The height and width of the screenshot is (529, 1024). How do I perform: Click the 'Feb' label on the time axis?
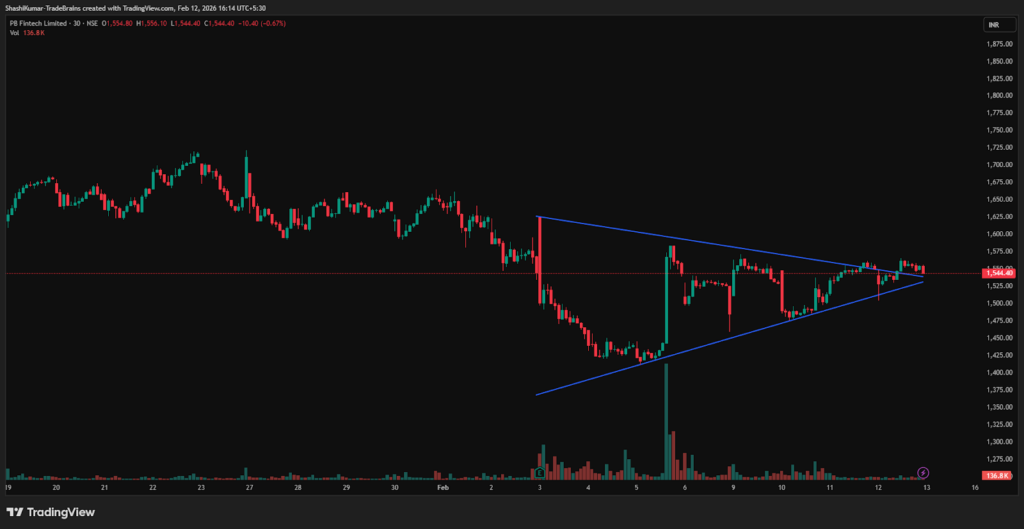pos(443,489)
